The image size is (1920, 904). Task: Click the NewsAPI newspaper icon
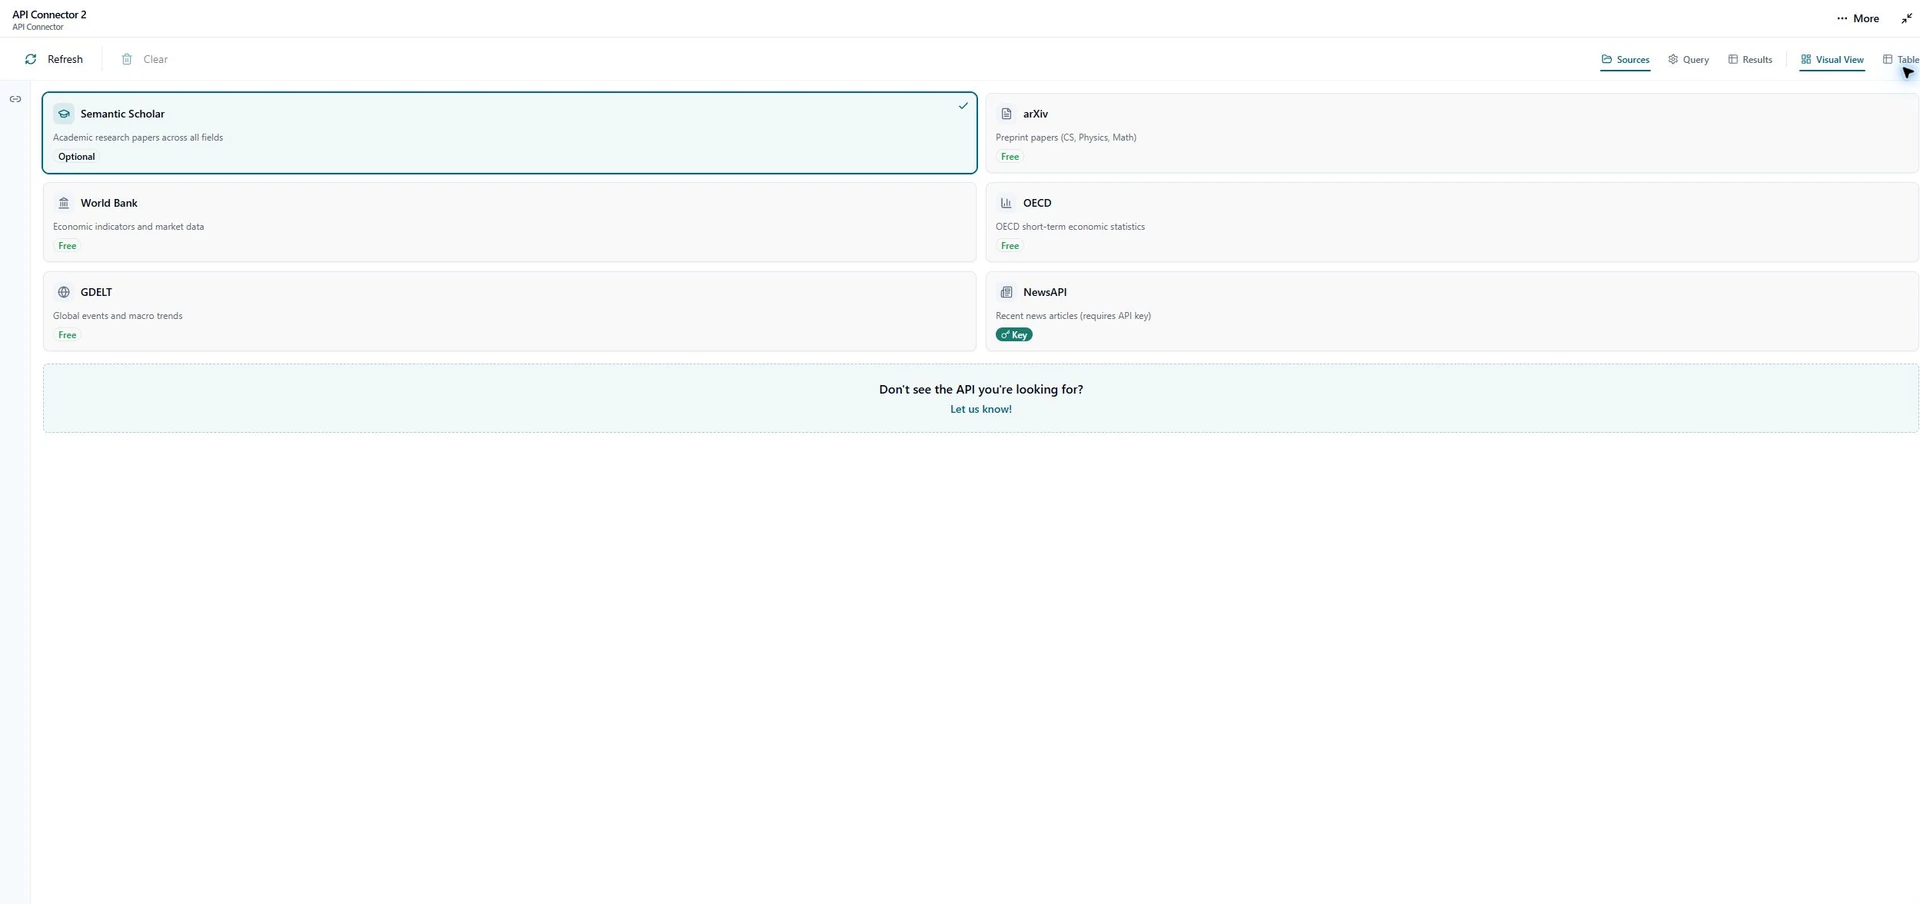1006,292
